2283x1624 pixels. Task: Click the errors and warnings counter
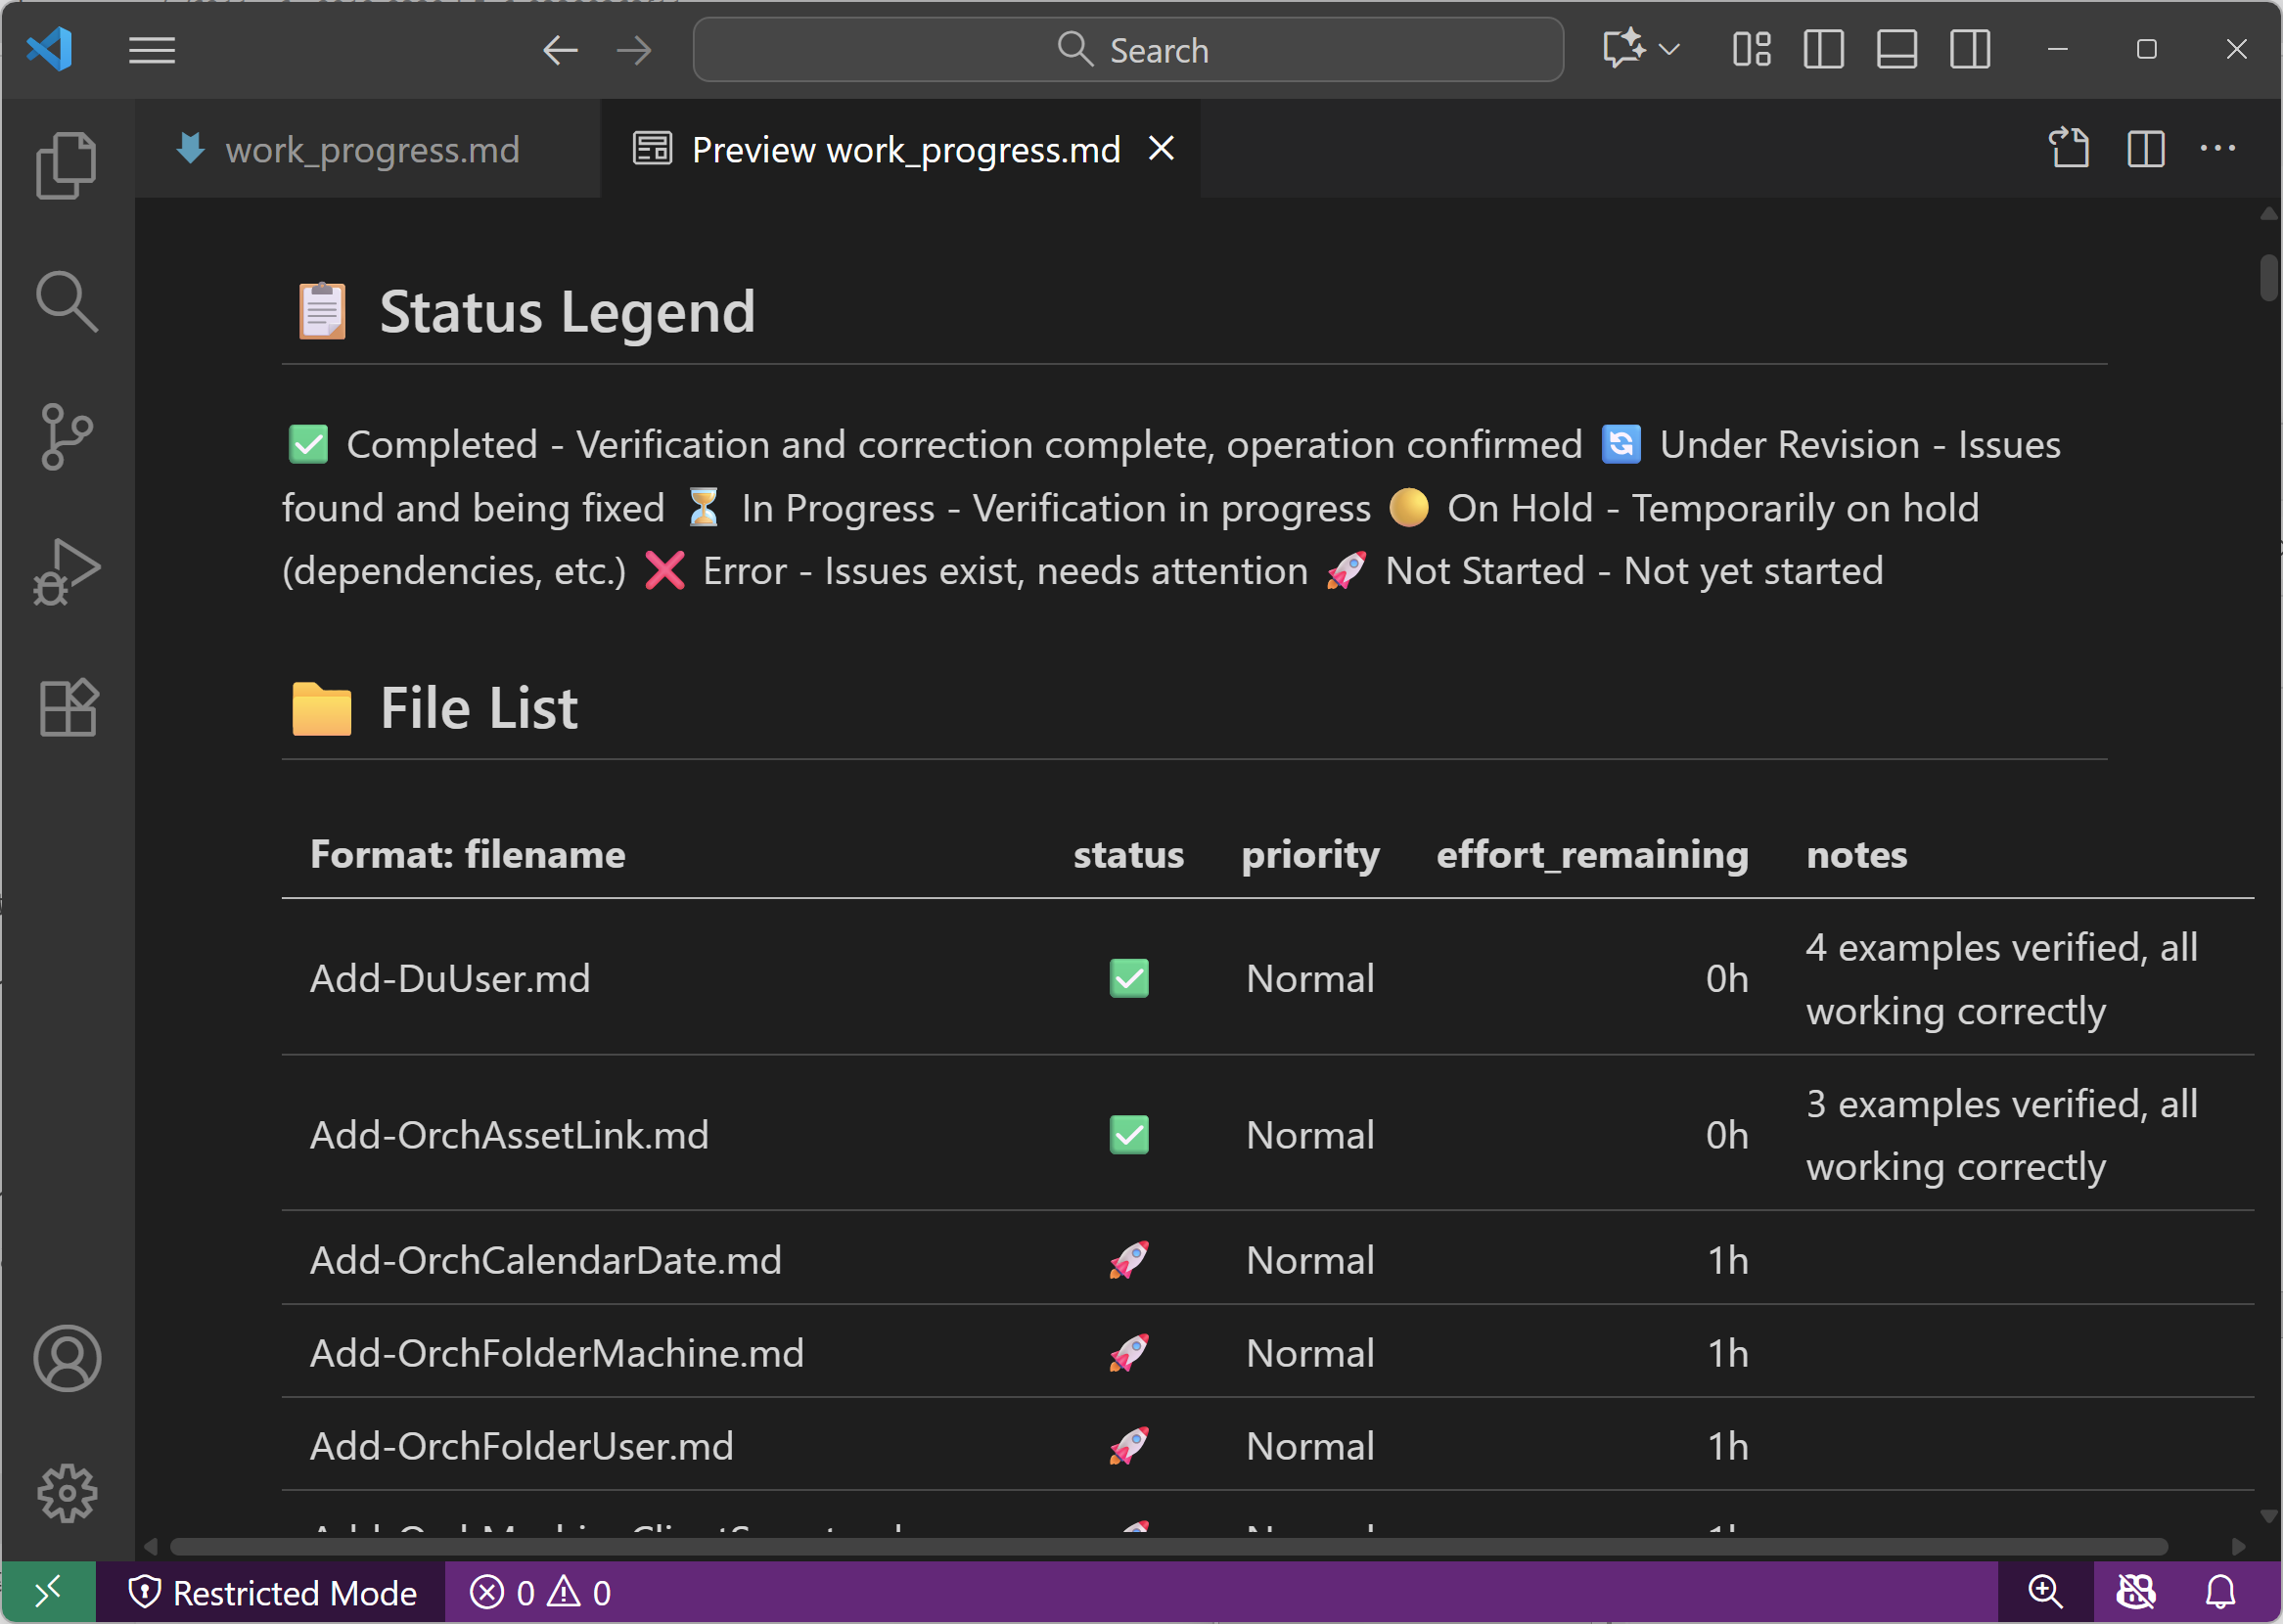pyautogui.click(x=540, y=1592)
